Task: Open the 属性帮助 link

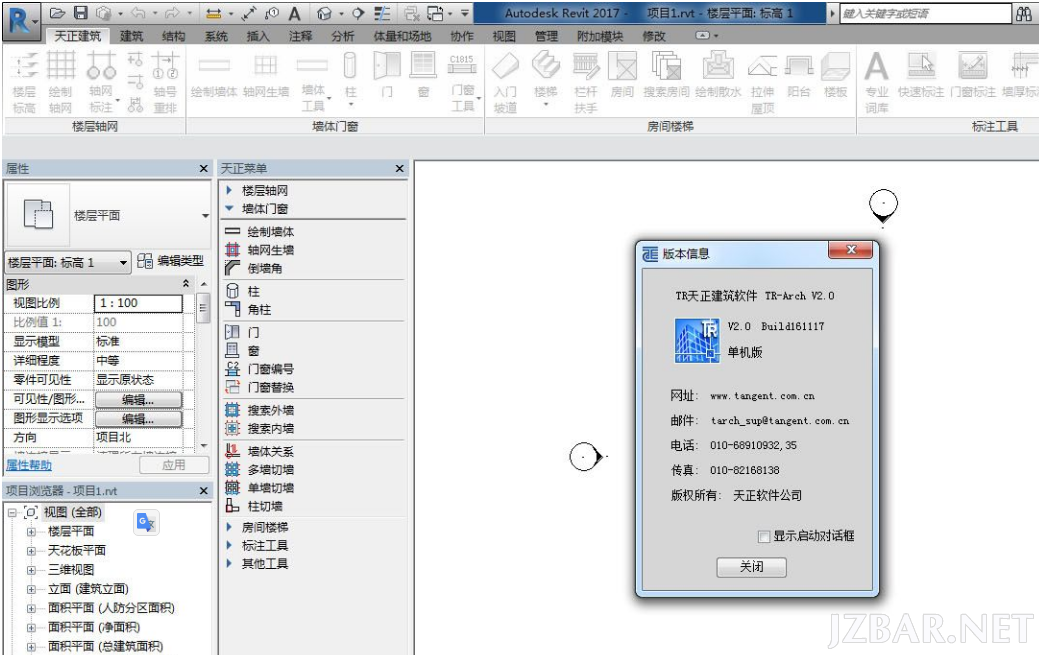Action: click(x=28, y=465)
